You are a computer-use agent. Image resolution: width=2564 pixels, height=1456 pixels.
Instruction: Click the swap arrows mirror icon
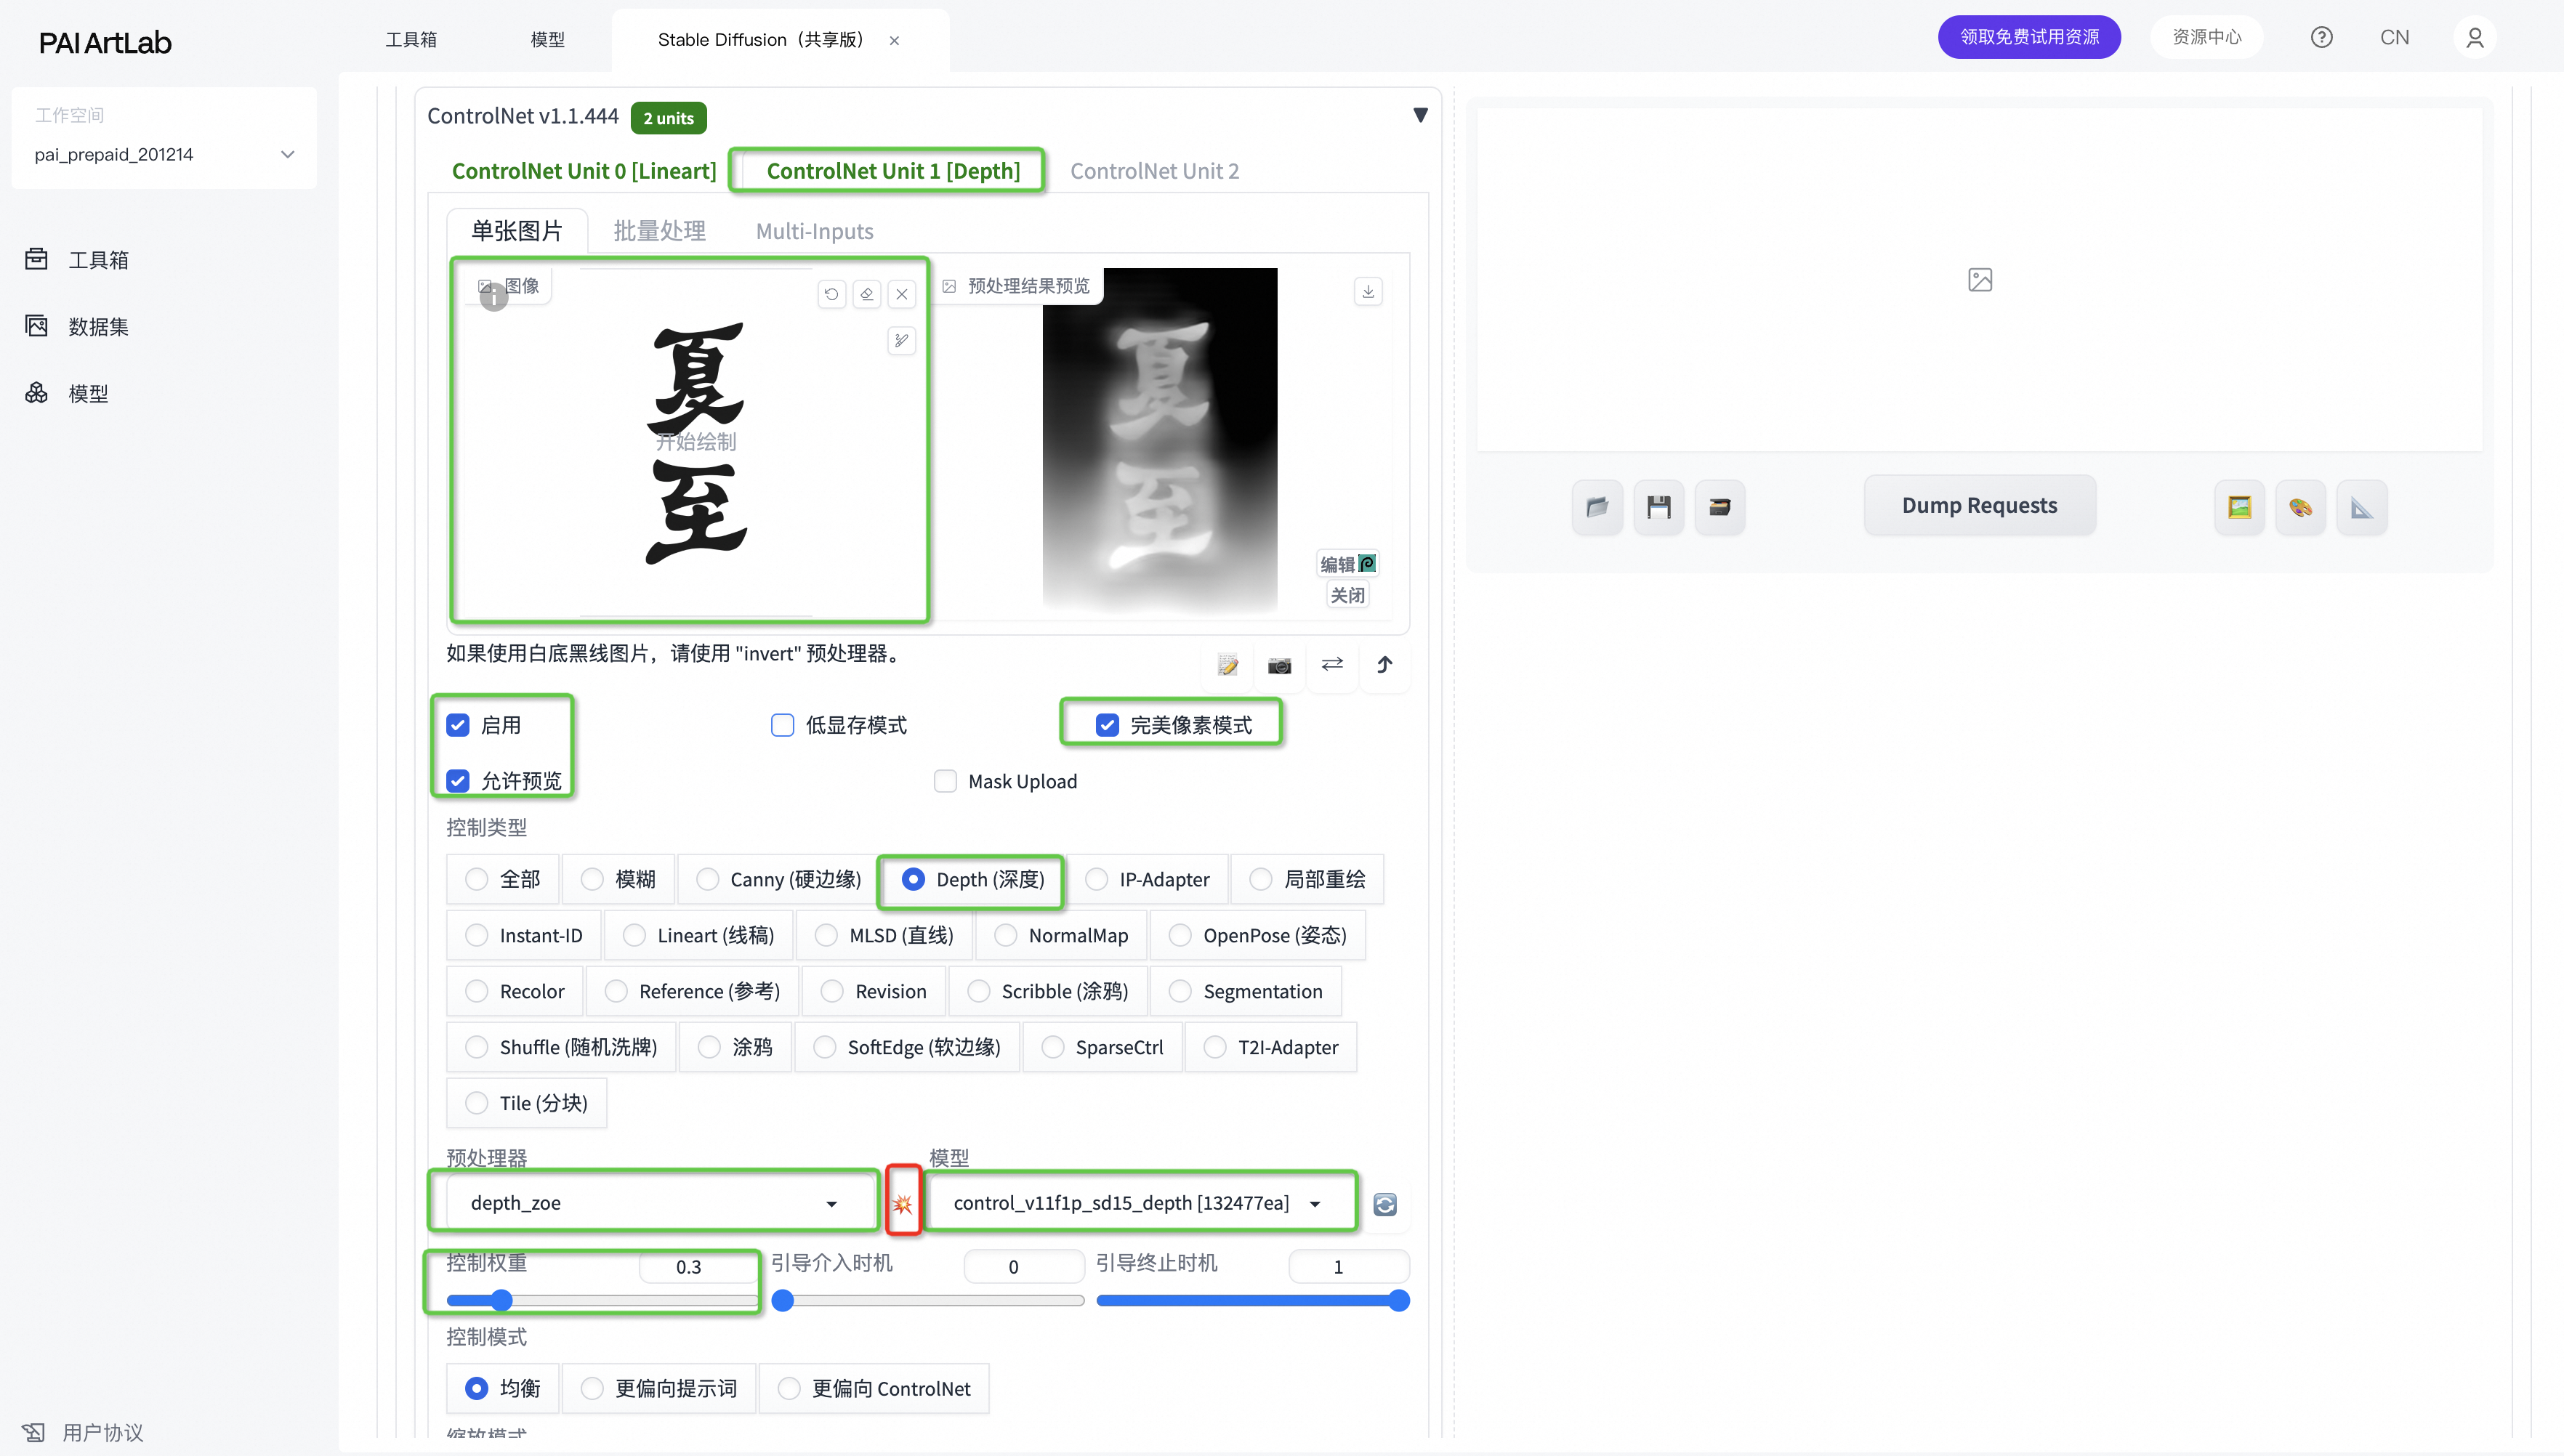(x=1332, y=664)
